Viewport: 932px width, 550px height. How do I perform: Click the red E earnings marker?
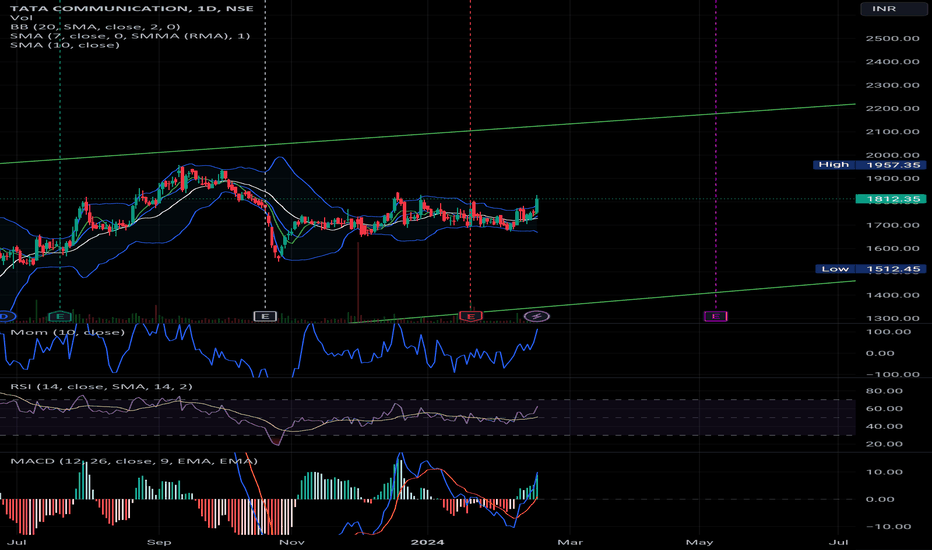[471, 316]
